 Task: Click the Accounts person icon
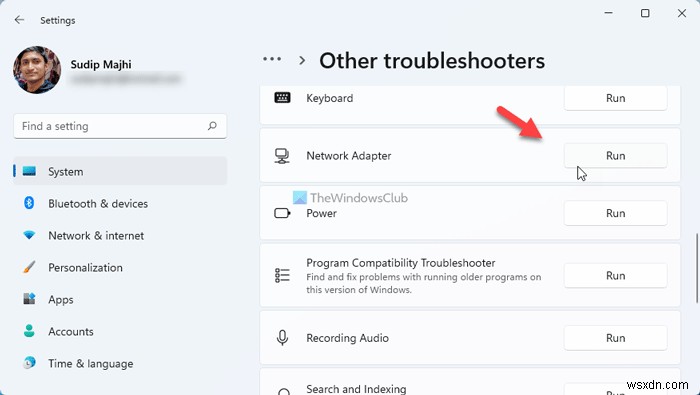29,331
